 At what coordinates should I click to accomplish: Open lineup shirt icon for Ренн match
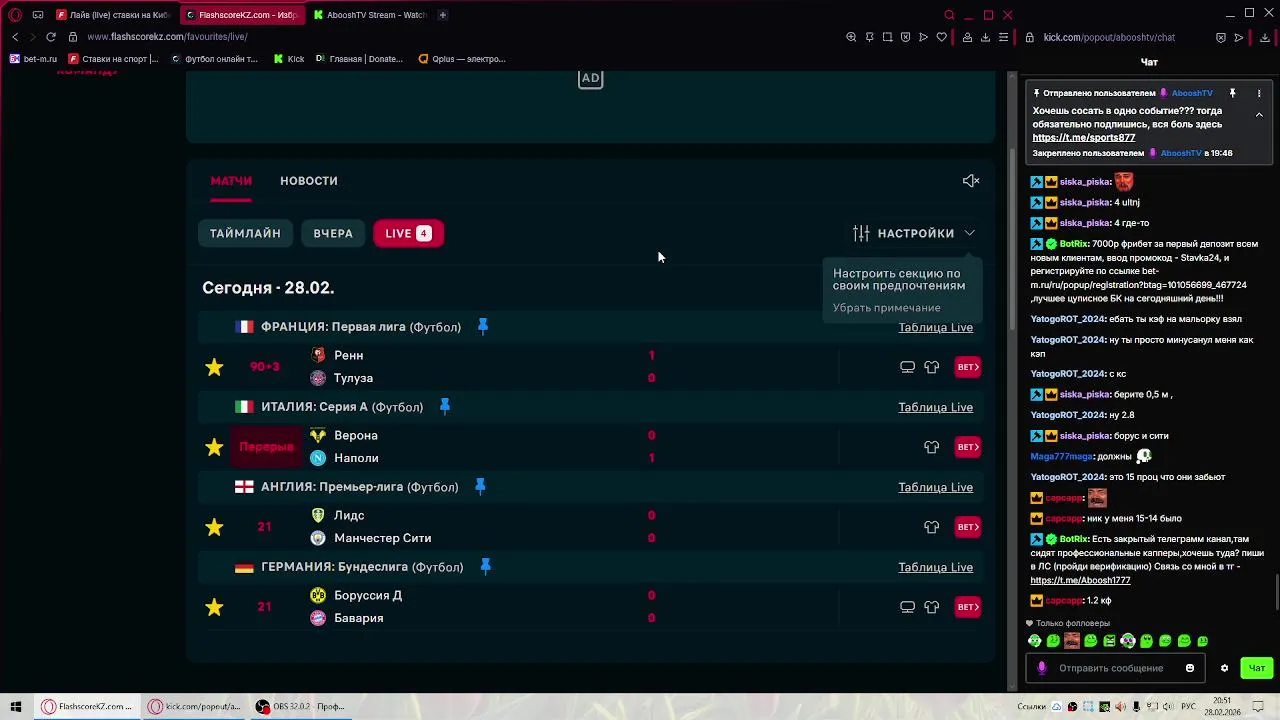click(x=932, y=367)
